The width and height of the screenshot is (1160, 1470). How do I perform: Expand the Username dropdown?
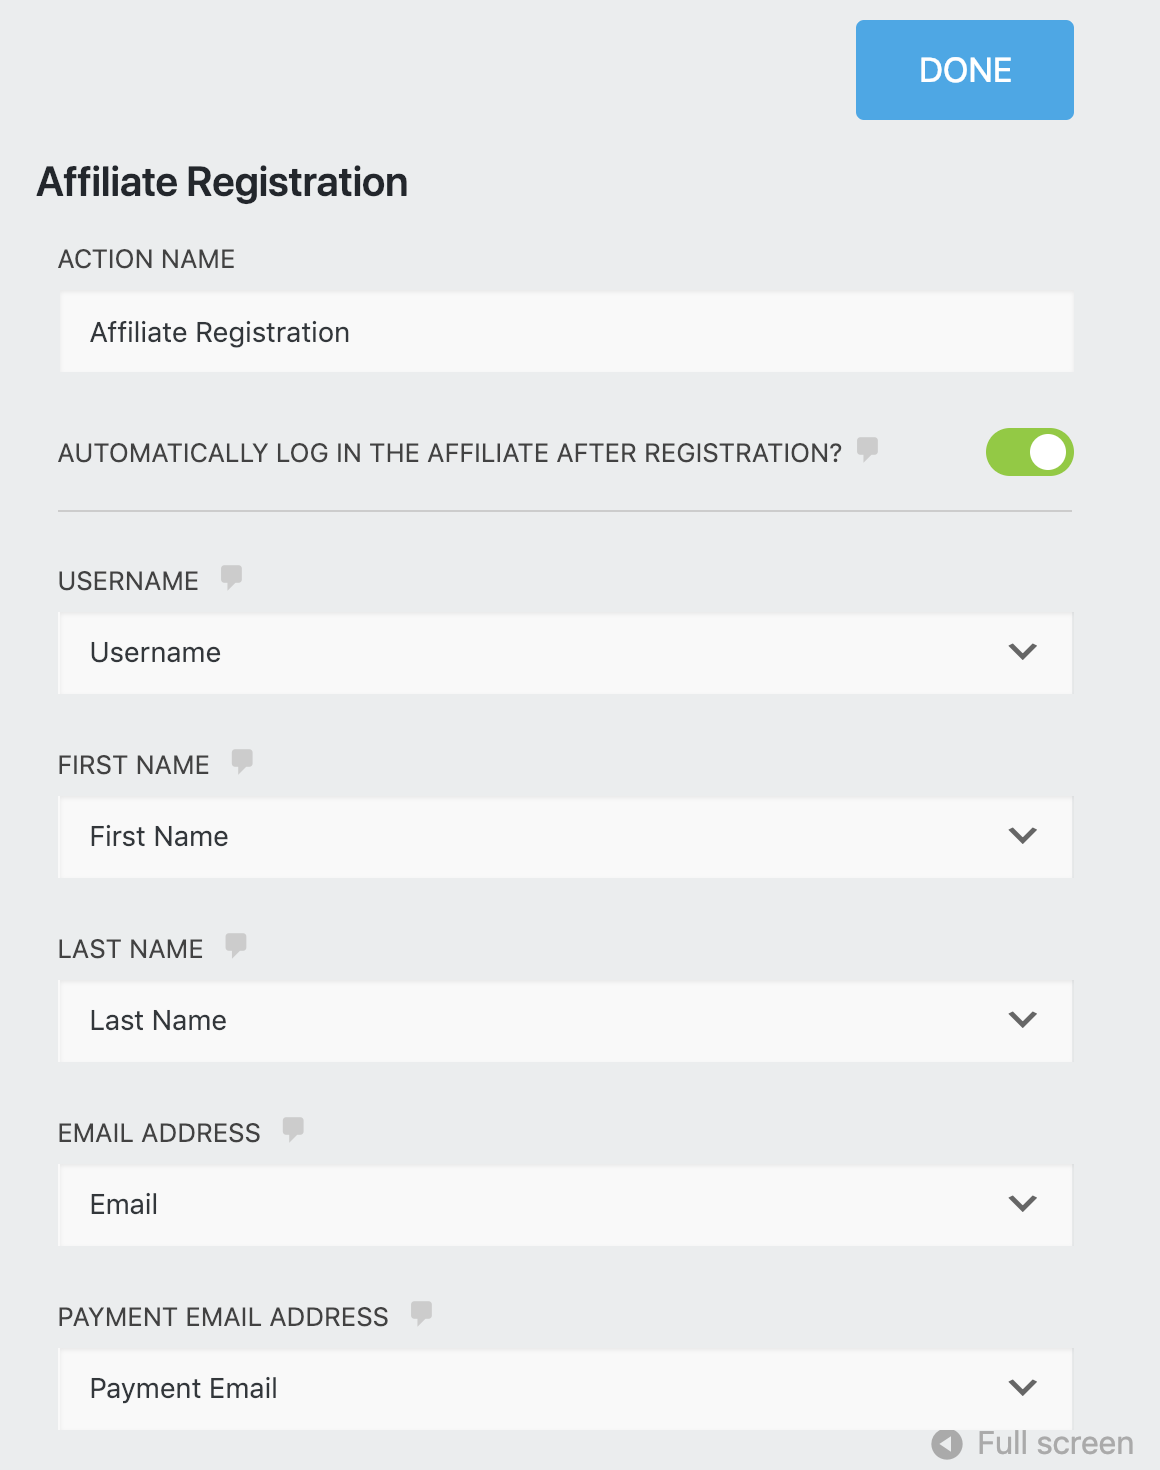point(1022,653)
